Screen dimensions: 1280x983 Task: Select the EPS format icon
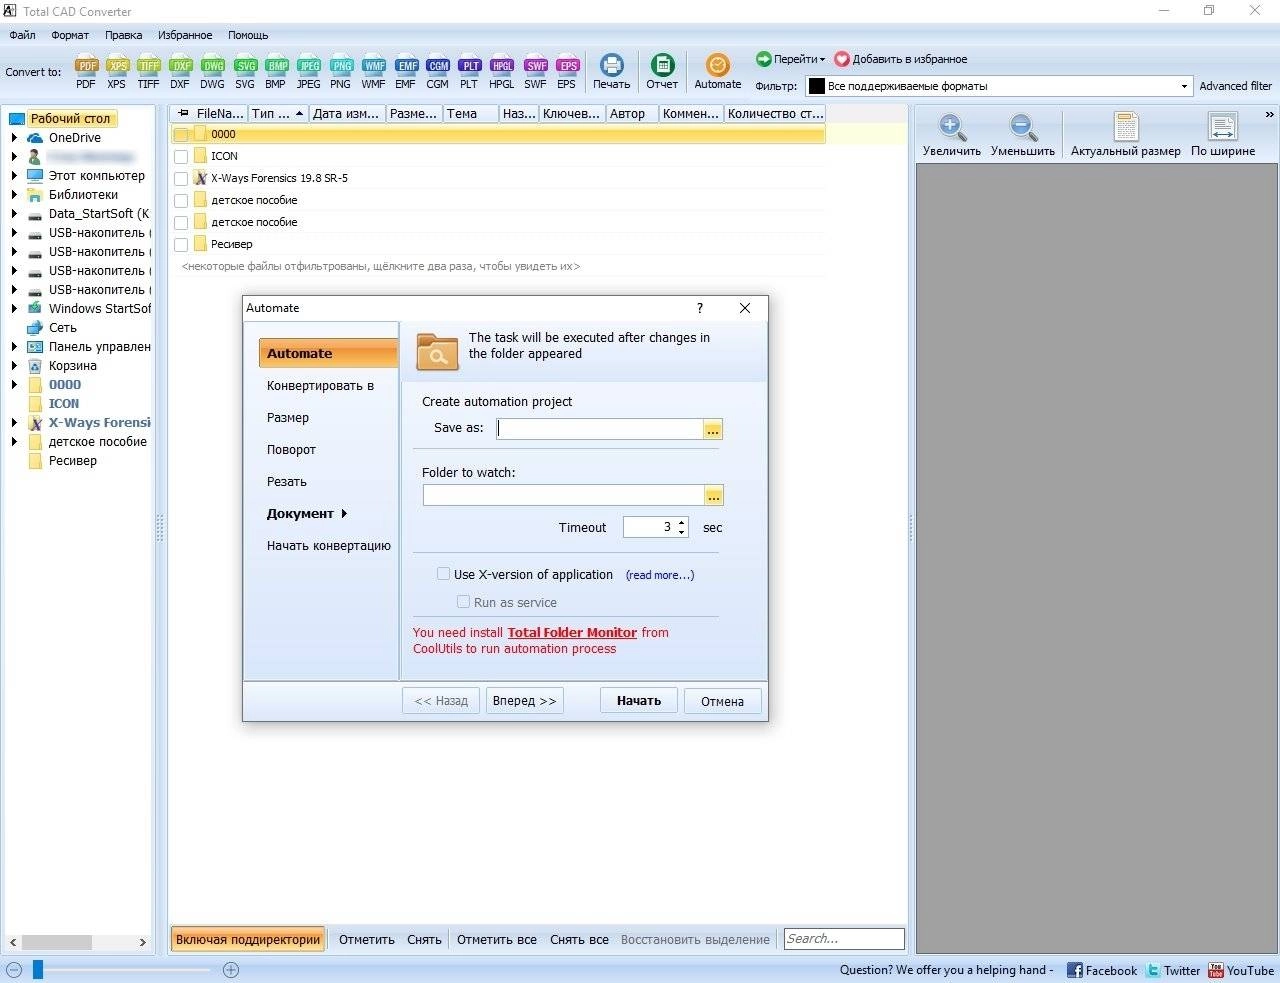point(567,71)
